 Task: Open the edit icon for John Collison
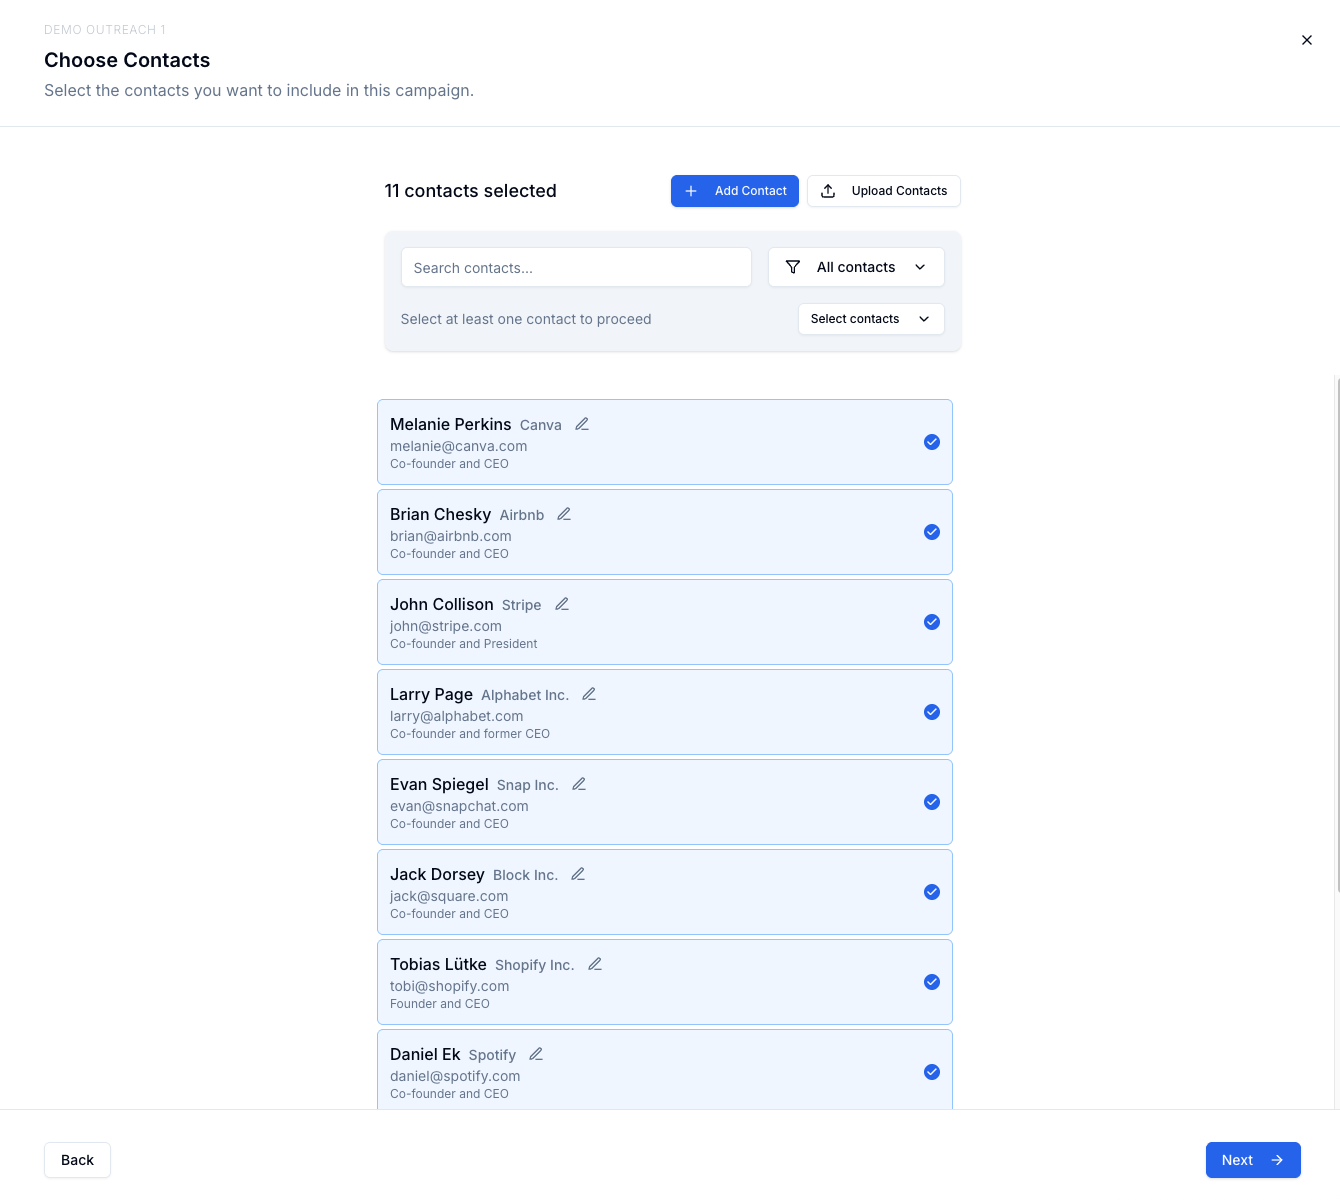click(x=561, y=604)
